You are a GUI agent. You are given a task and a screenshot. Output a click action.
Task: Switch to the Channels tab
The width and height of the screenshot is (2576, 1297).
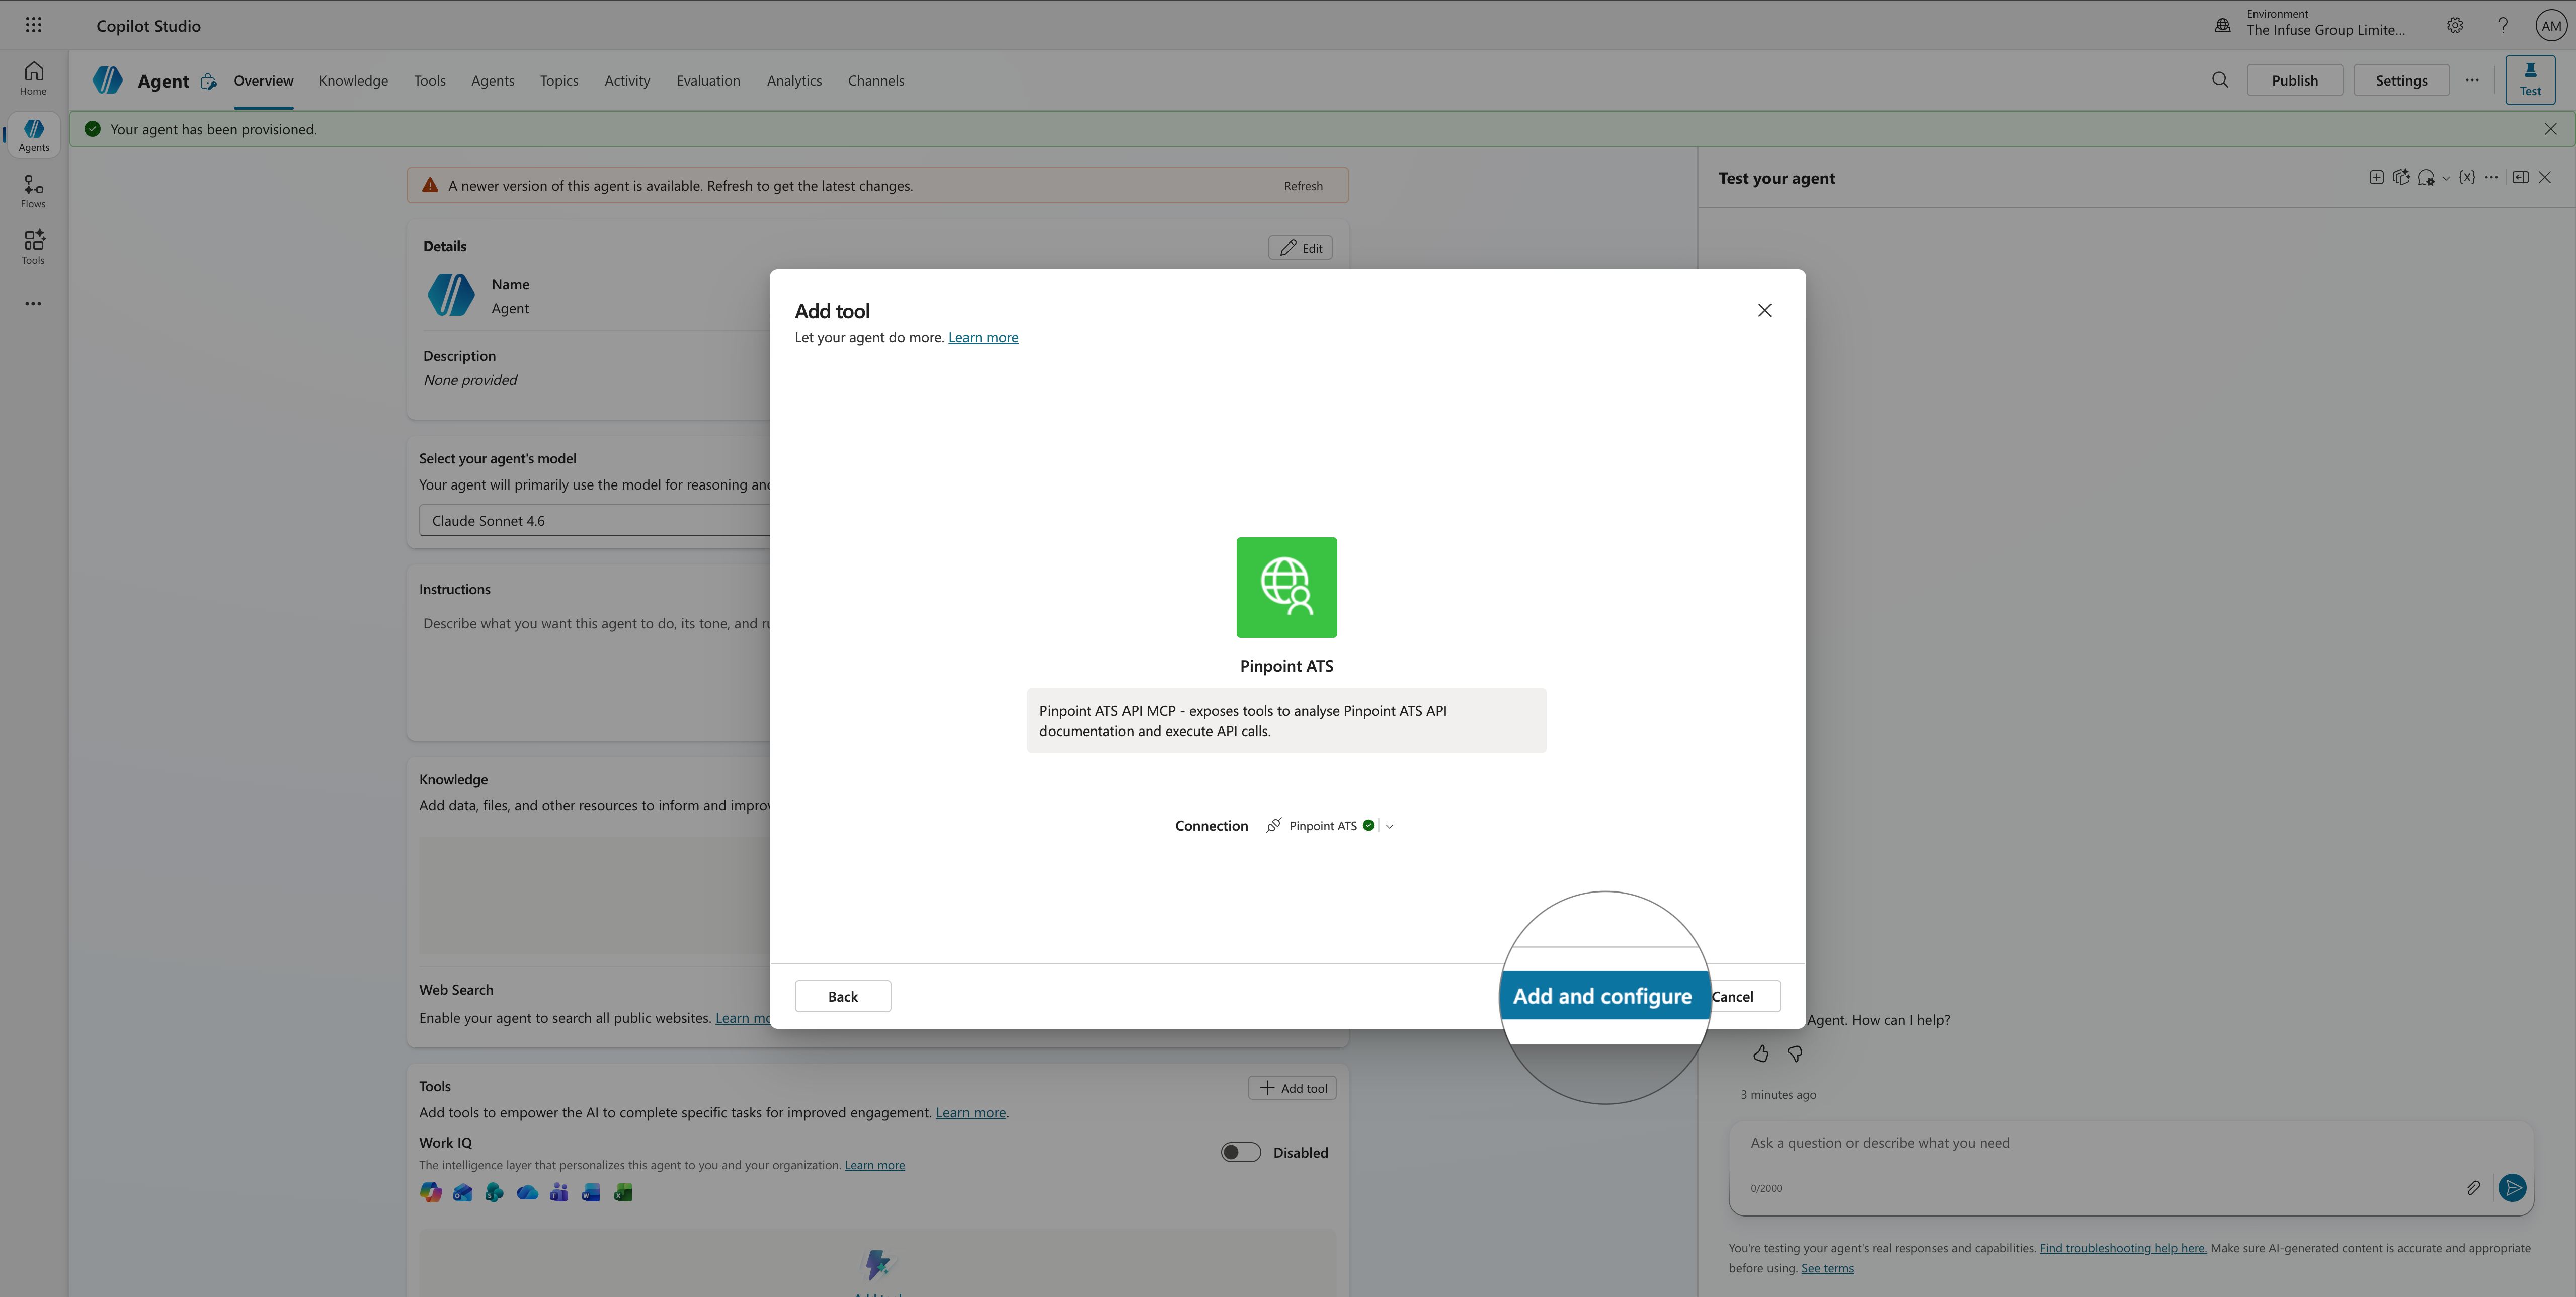876,81
